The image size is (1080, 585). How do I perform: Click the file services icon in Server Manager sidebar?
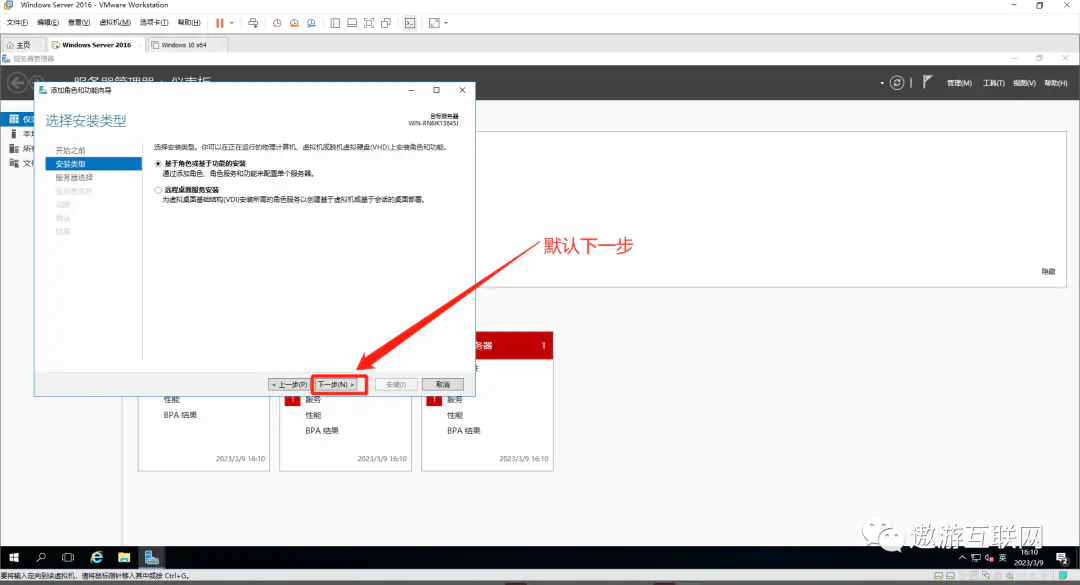point(14,163)
